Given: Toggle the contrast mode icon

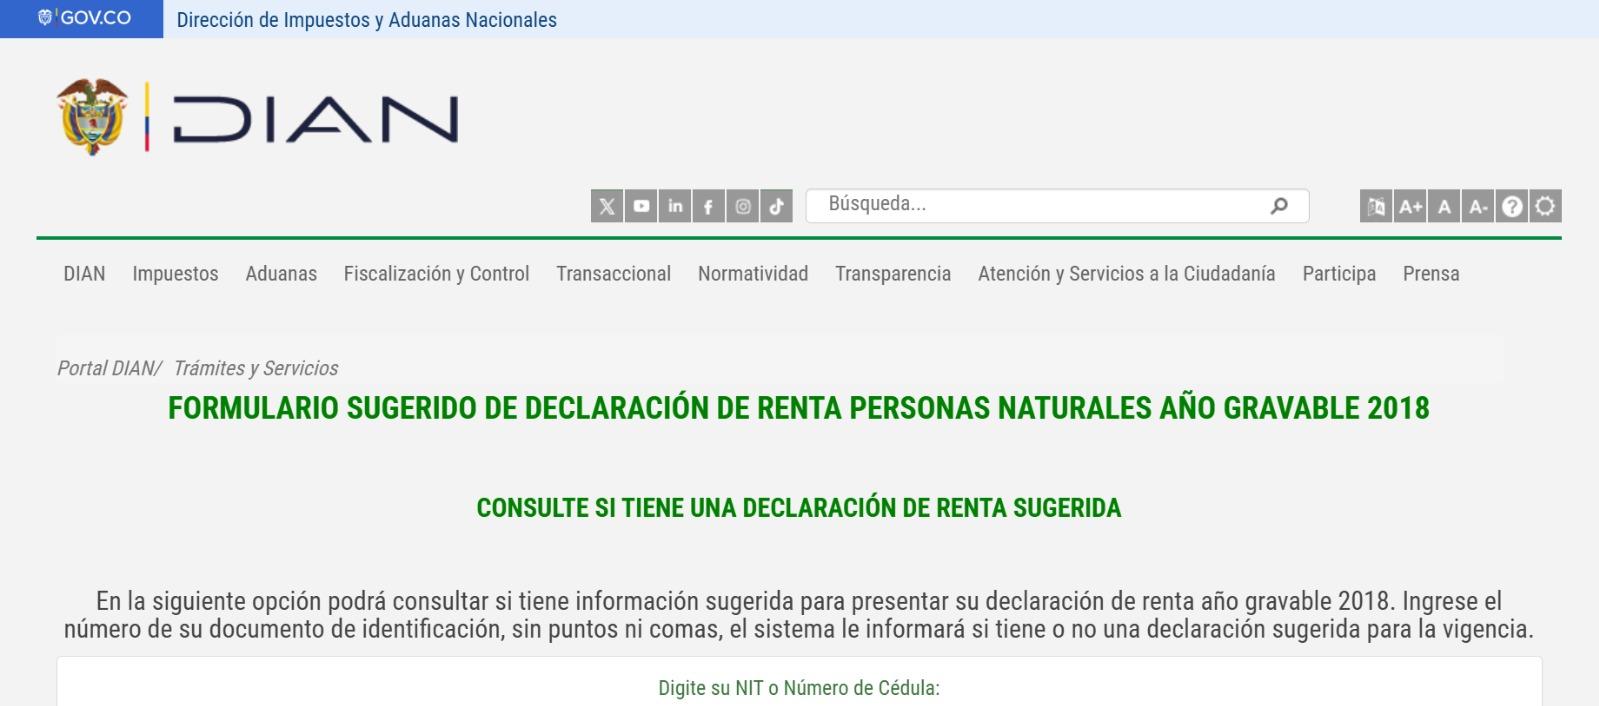Looking at the screenshot, I should (x=1545, y=206).
